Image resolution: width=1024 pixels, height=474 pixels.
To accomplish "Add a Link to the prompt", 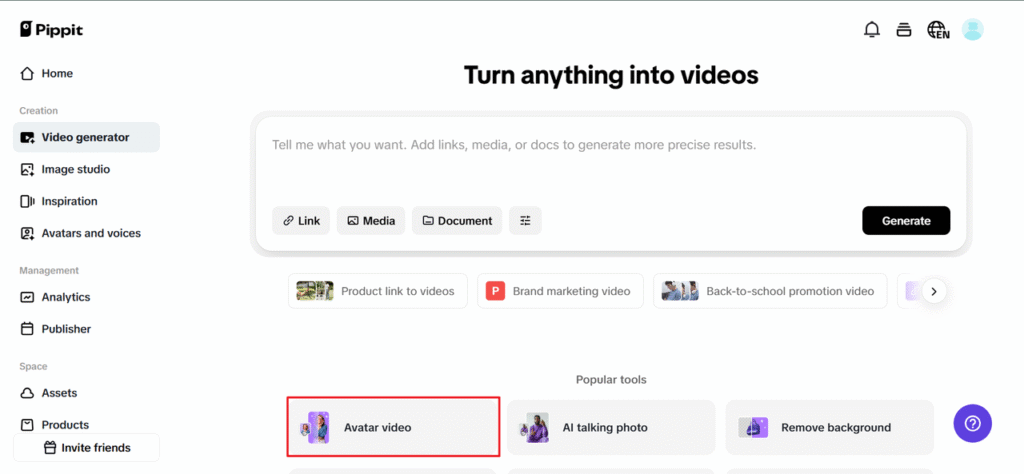I will pyautogui.click(x=301, y=221).
